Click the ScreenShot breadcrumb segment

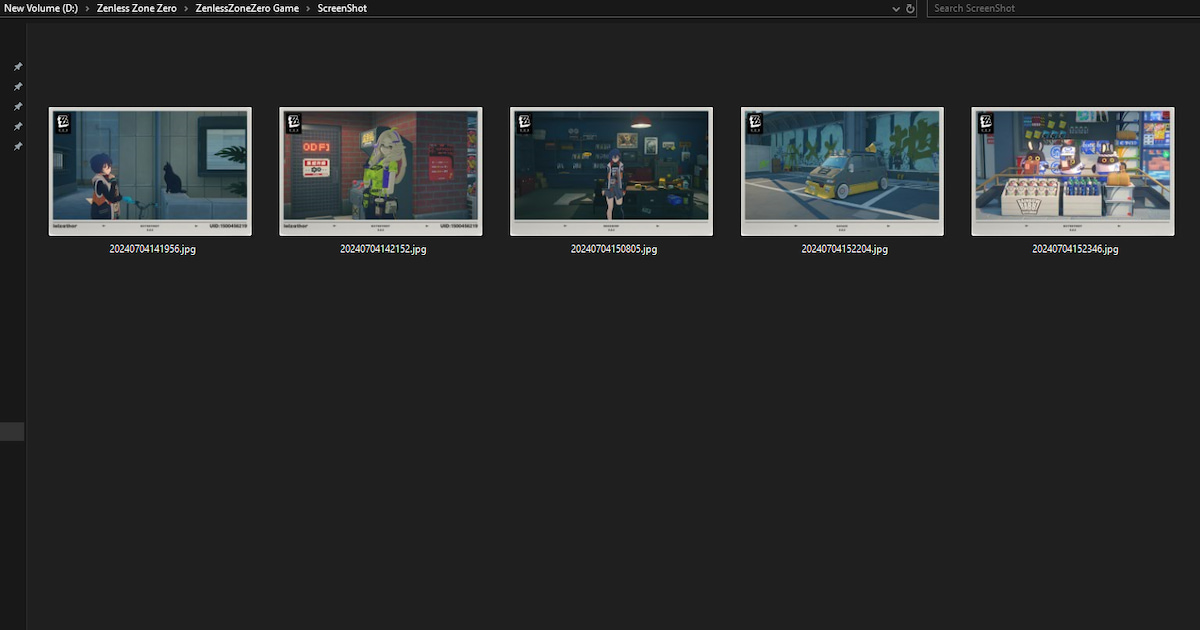[340, 8]
